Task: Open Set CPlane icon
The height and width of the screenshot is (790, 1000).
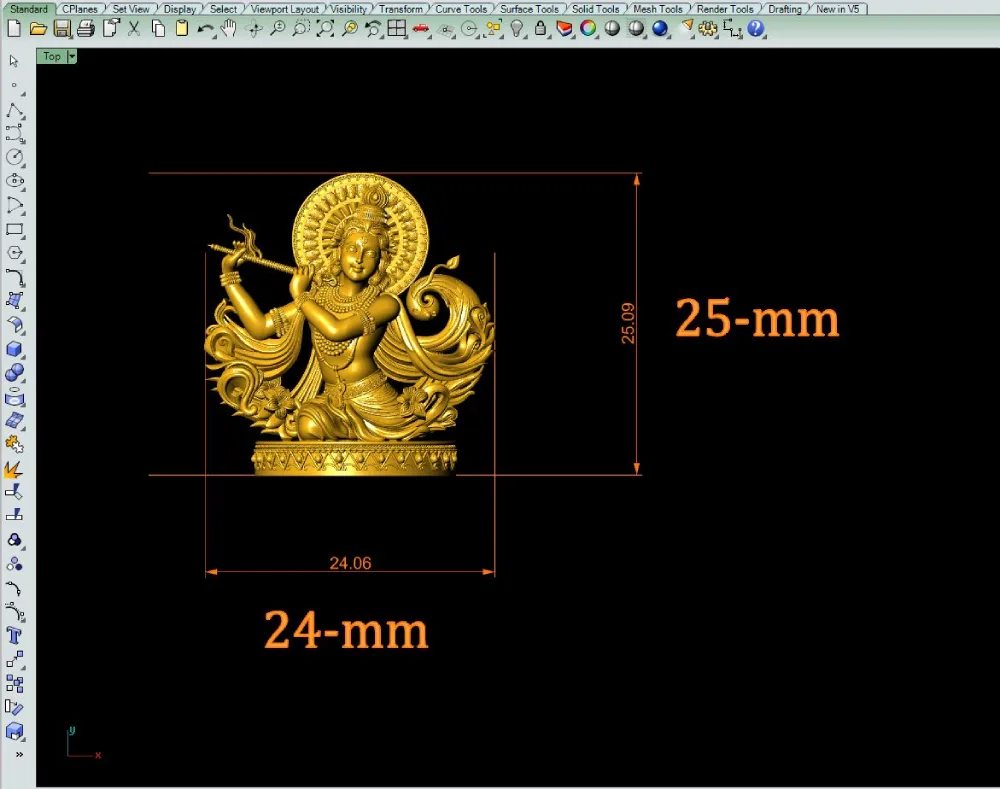Action: [x=445, y=29]
